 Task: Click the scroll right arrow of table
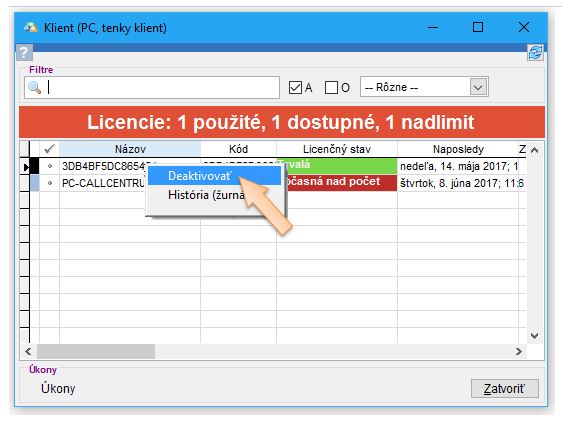[x=519, y=352]
